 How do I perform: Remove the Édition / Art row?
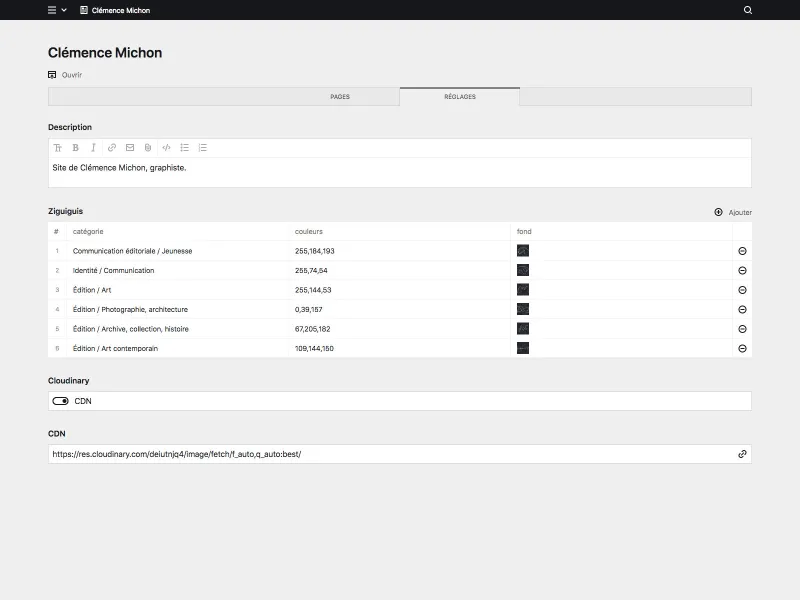[x=741, y=290]
